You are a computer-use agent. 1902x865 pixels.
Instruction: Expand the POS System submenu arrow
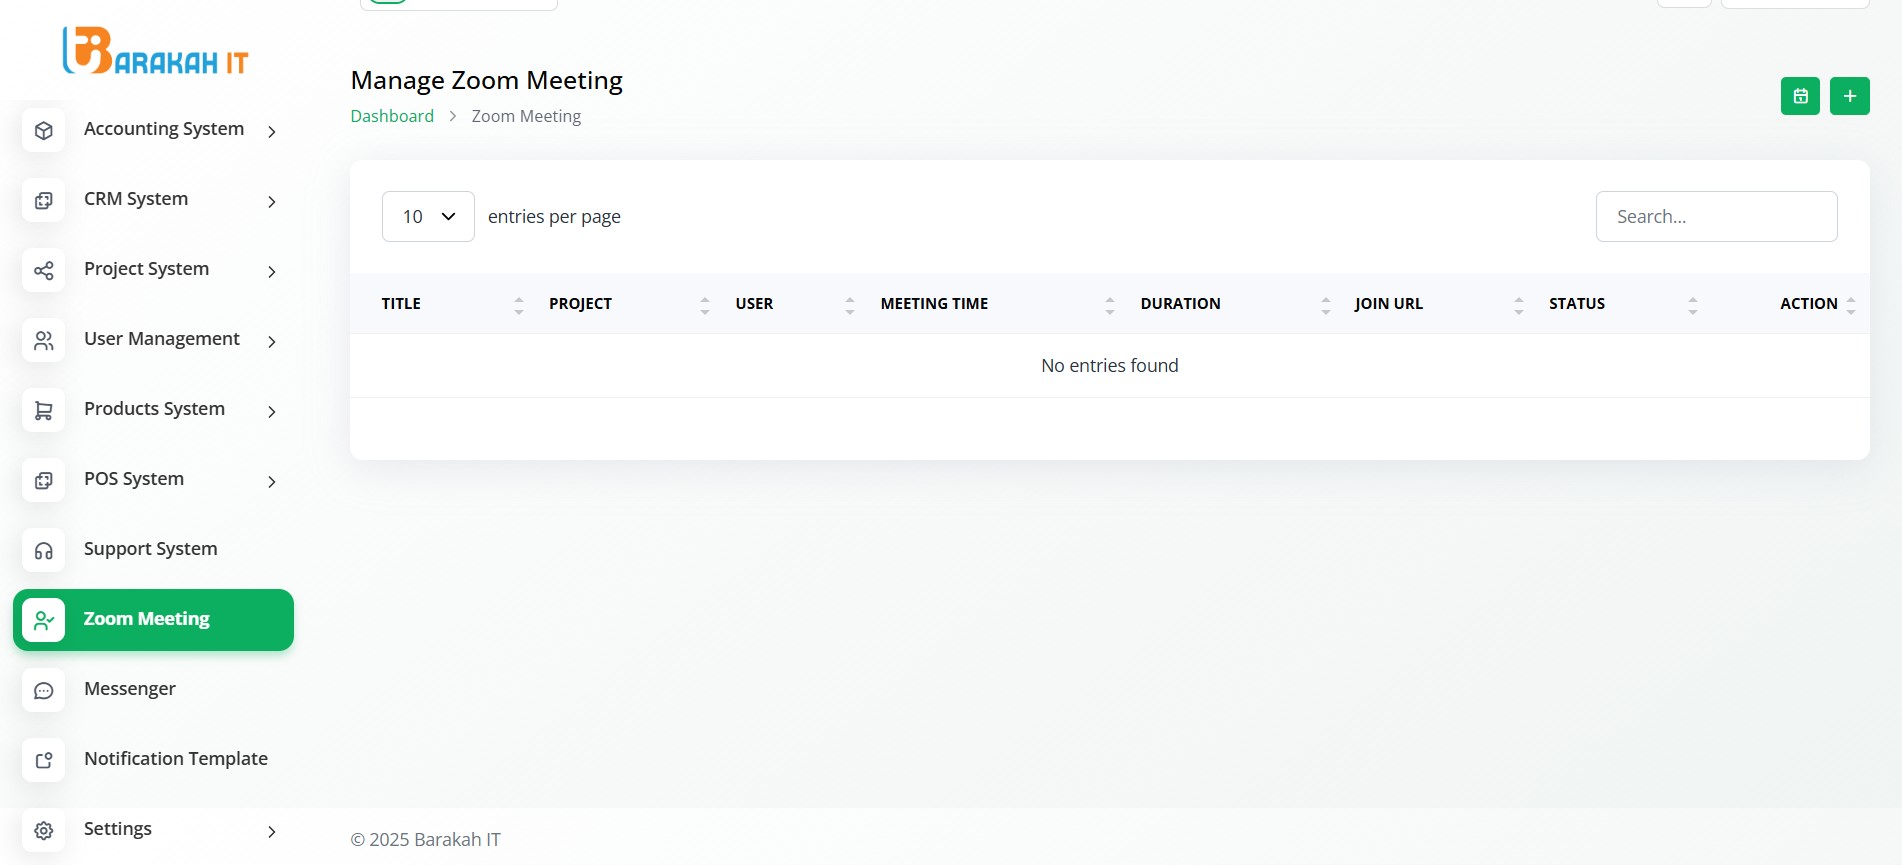(x=271, y=481)
